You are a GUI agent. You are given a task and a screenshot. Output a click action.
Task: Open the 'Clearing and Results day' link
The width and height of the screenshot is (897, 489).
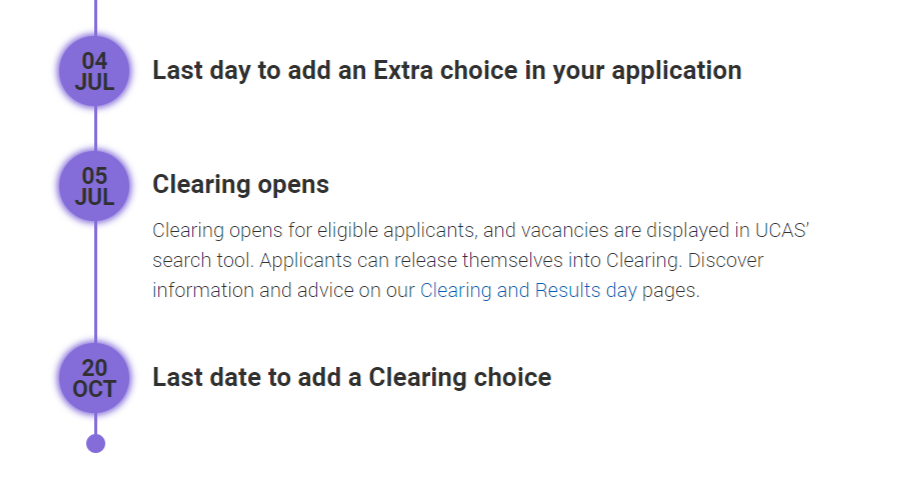(x=529, y=291)
